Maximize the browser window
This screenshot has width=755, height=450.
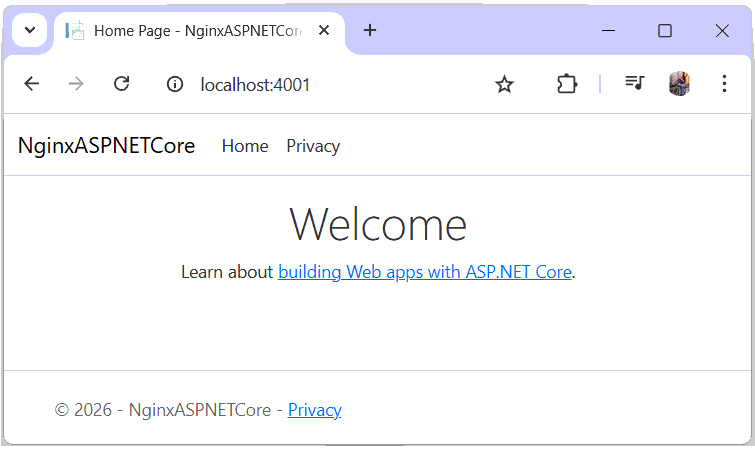pyautogui.click(x=665, y=31)
